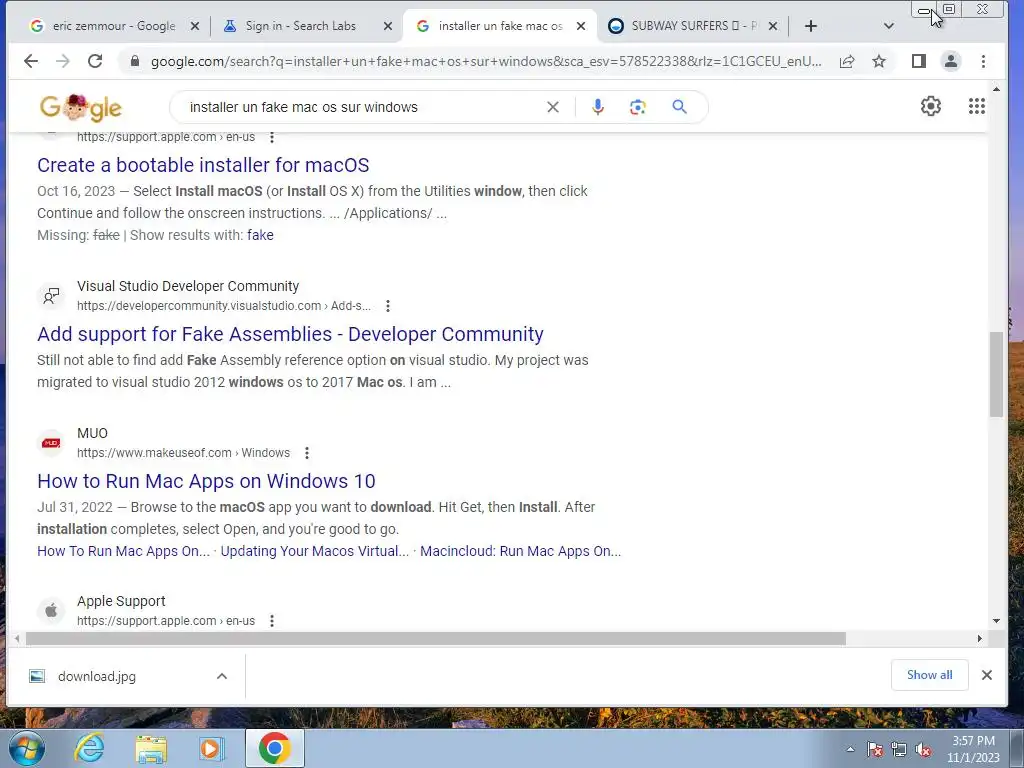Open more options for Visual Studio result

pos(388,306)
